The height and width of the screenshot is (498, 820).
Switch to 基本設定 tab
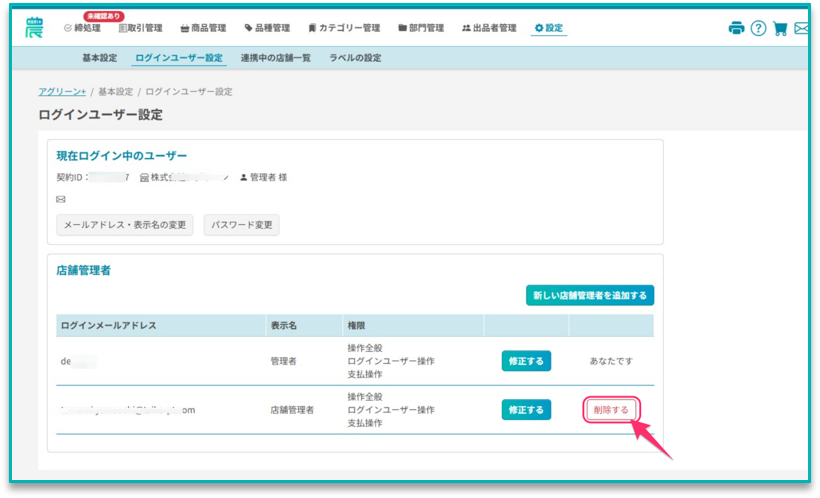pos(99,58)
